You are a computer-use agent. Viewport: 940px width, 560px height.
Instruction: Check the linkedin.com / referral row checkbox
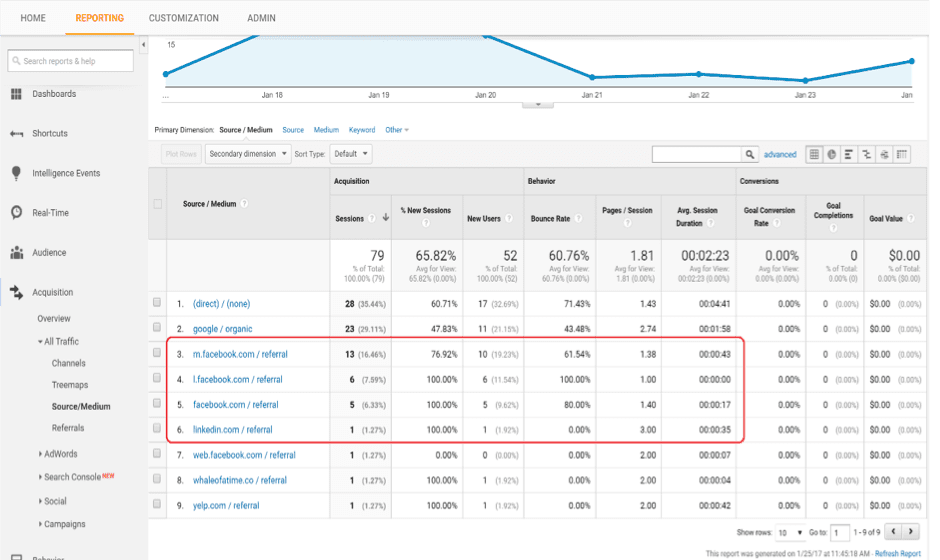(x=157, y=429)
